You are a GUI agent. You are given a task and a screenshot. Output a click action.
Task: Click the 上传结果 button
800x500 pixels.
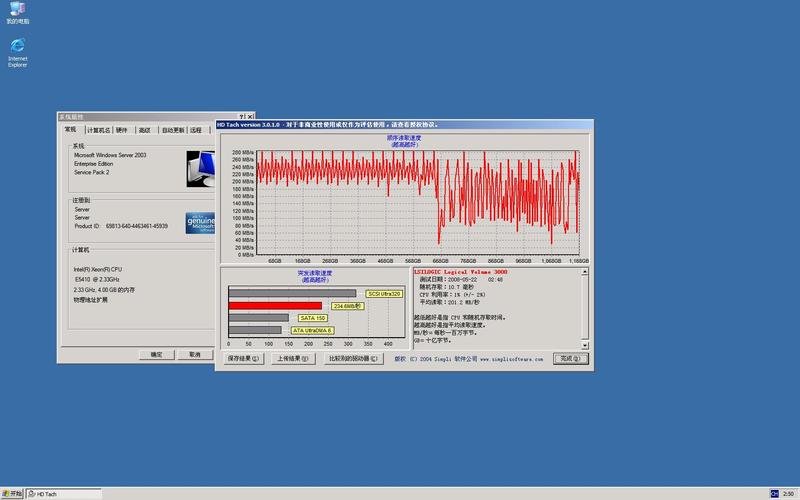point(293,358)
